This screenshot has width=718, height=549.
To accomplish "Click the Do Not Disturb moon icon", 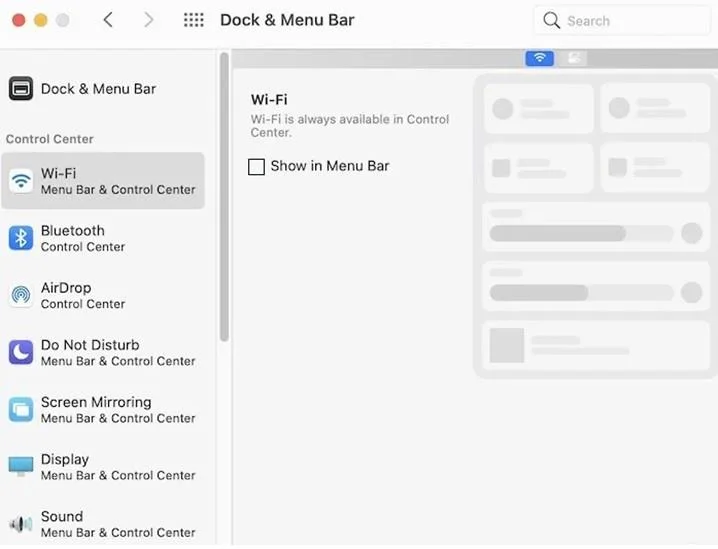I will pos(21,352).
